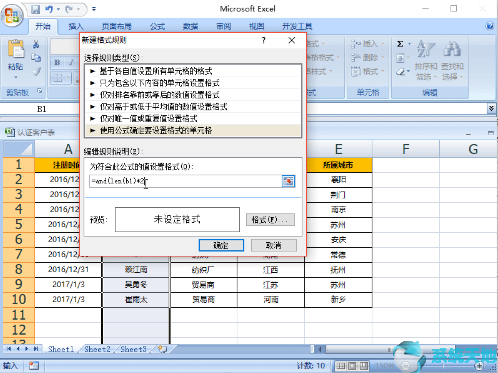This screenshot has height=373, width=498.
Task: Select rule type 仅对排名靠前或靠后的数值设置格式
Action: coord(193,95)
